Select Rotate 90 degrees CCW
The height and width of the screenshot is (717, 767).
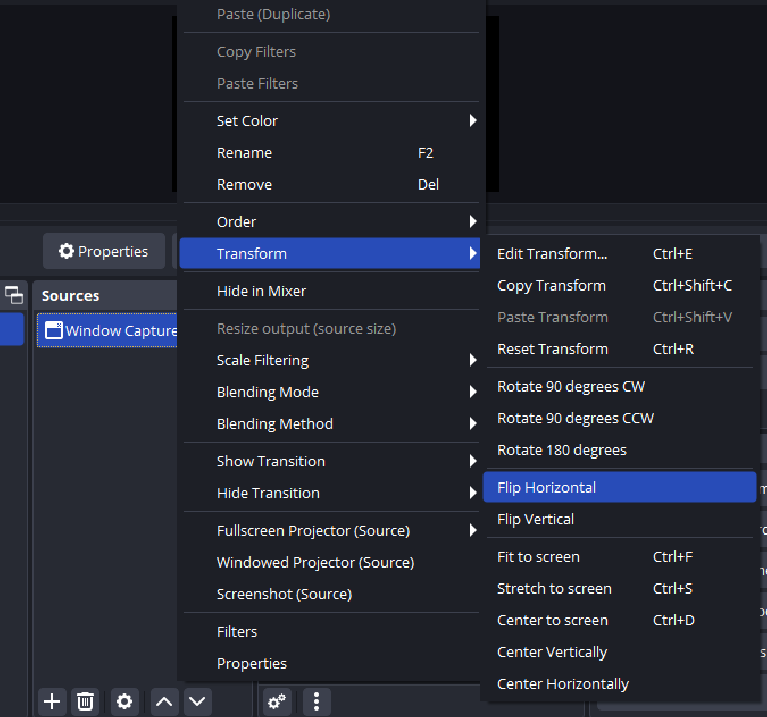[620, 418]
